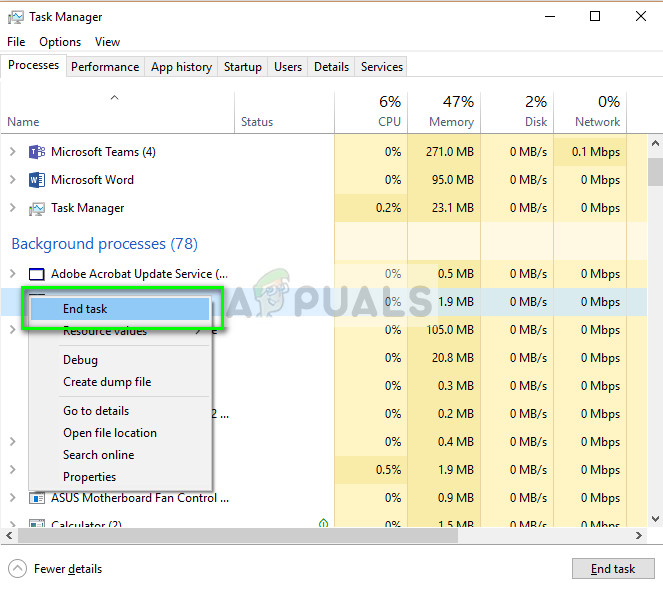Image resolution: width=663 pixels, height=590 pixels.
Task: Select the ASUS Motherboard Fan Control row text
Action: [x=140, y=498]
